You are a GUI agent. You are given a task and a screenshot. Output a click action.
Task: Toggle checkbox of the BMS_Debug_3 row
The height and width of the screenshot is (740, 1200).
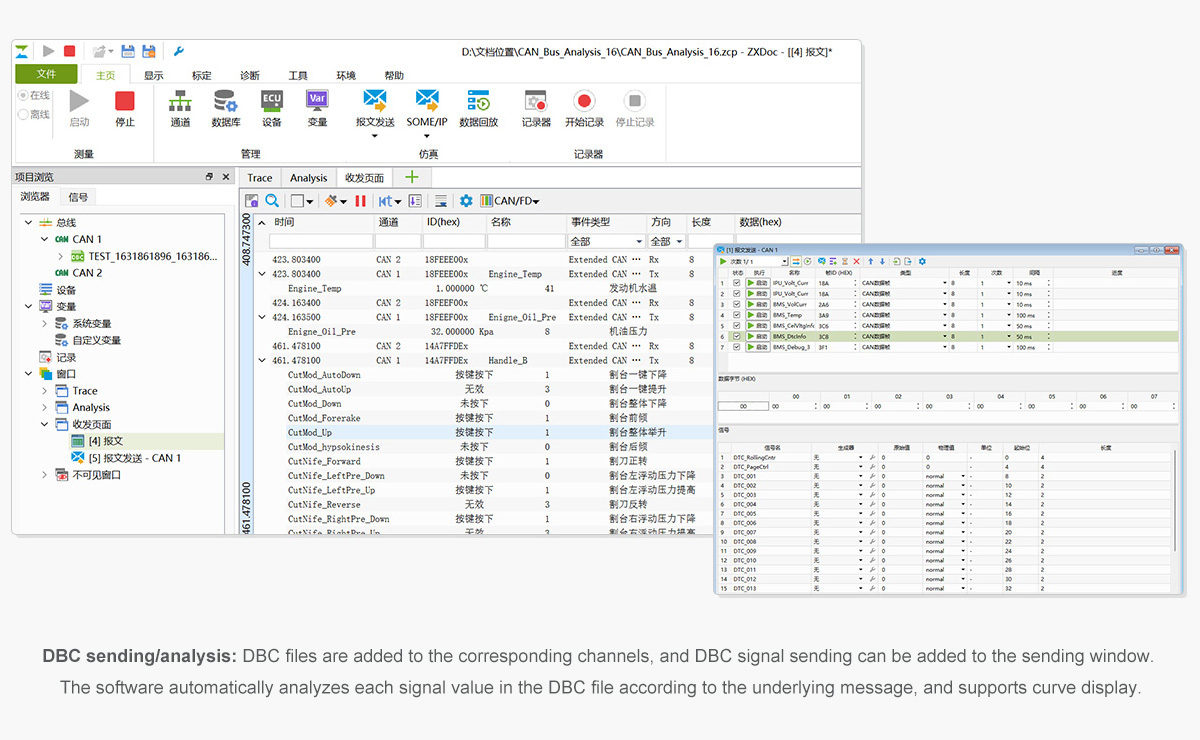(x=737, y=348)
